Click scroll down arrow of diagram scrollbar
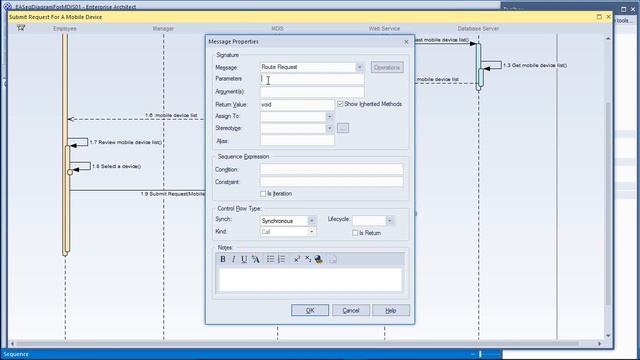Image resolution: width=640 pixels, height=360 pixels. pyautogui.click(x=608, y=336)
